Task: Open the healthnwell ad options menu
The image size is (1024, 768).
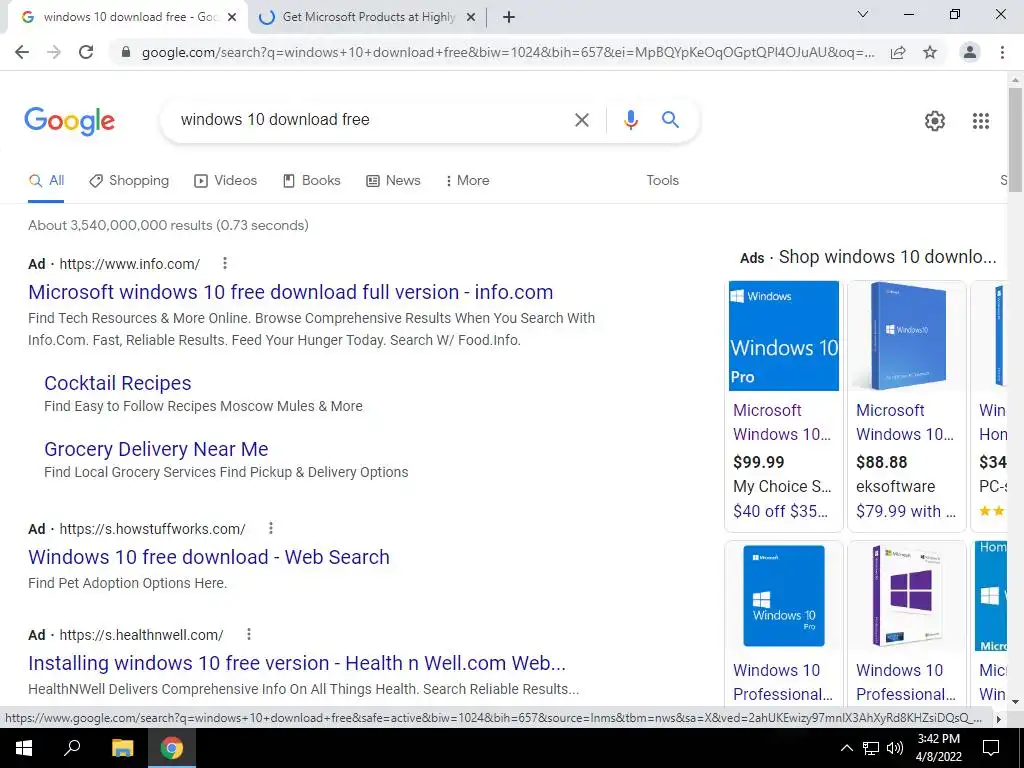Action: (248, 633)
